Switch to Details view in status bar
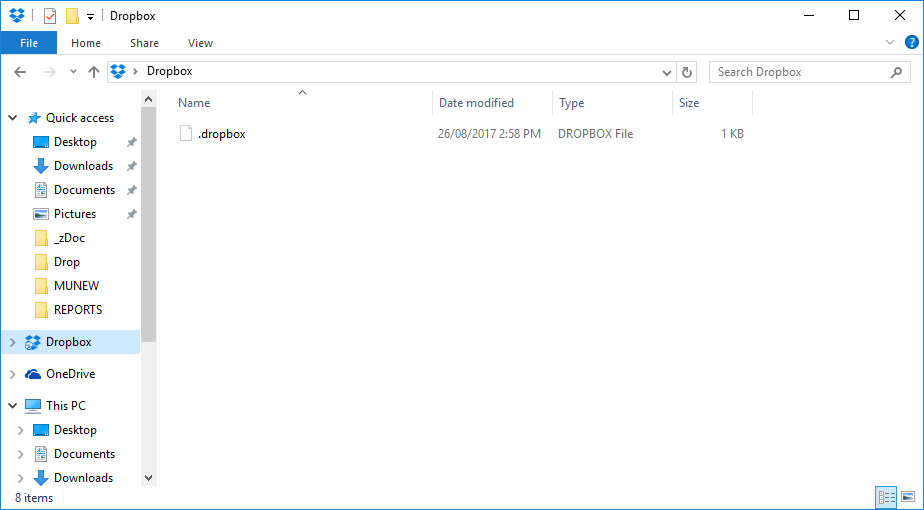This screenshot has width=924, height=510. pos(886,497)
